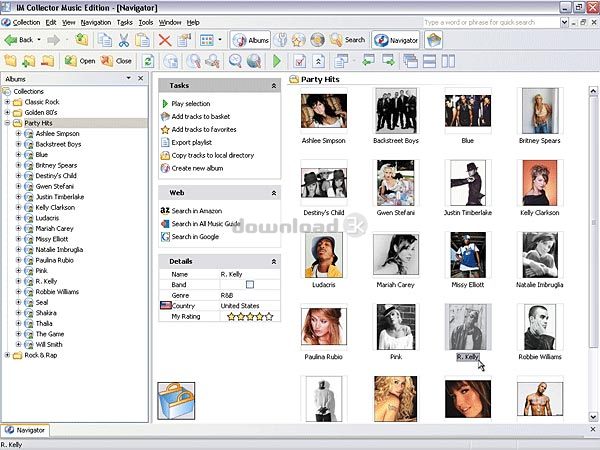This screenshot has height=450, width=600.
Task: Click Add tracks to basket
Action: pyautogui.click(x=201, y=116)
